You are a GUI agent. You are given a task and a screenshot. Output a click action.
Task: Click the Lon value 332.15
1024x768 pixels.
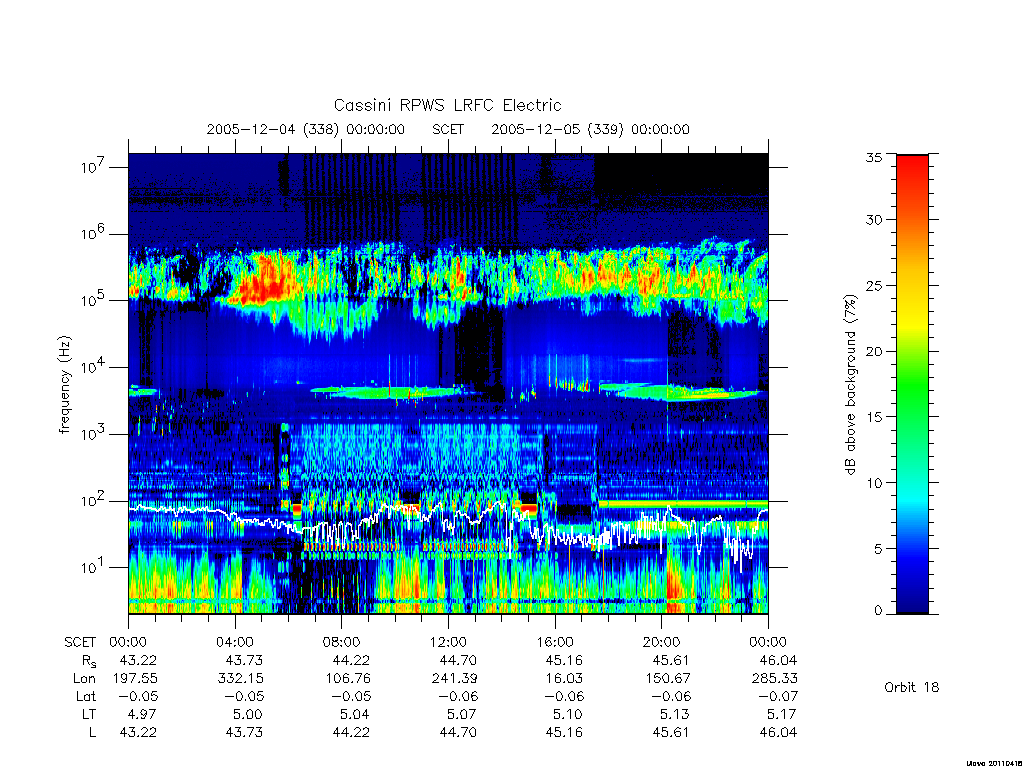click(240, 679)
